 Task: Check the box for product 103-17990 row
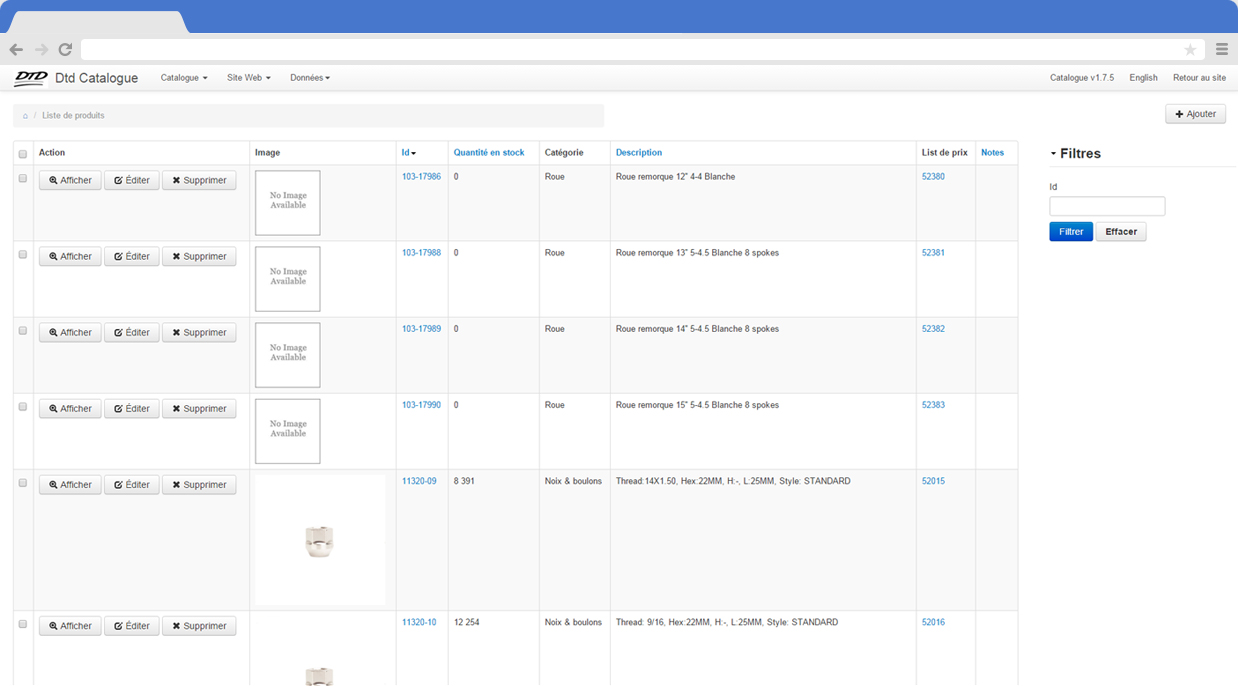(x=23, y=407)
